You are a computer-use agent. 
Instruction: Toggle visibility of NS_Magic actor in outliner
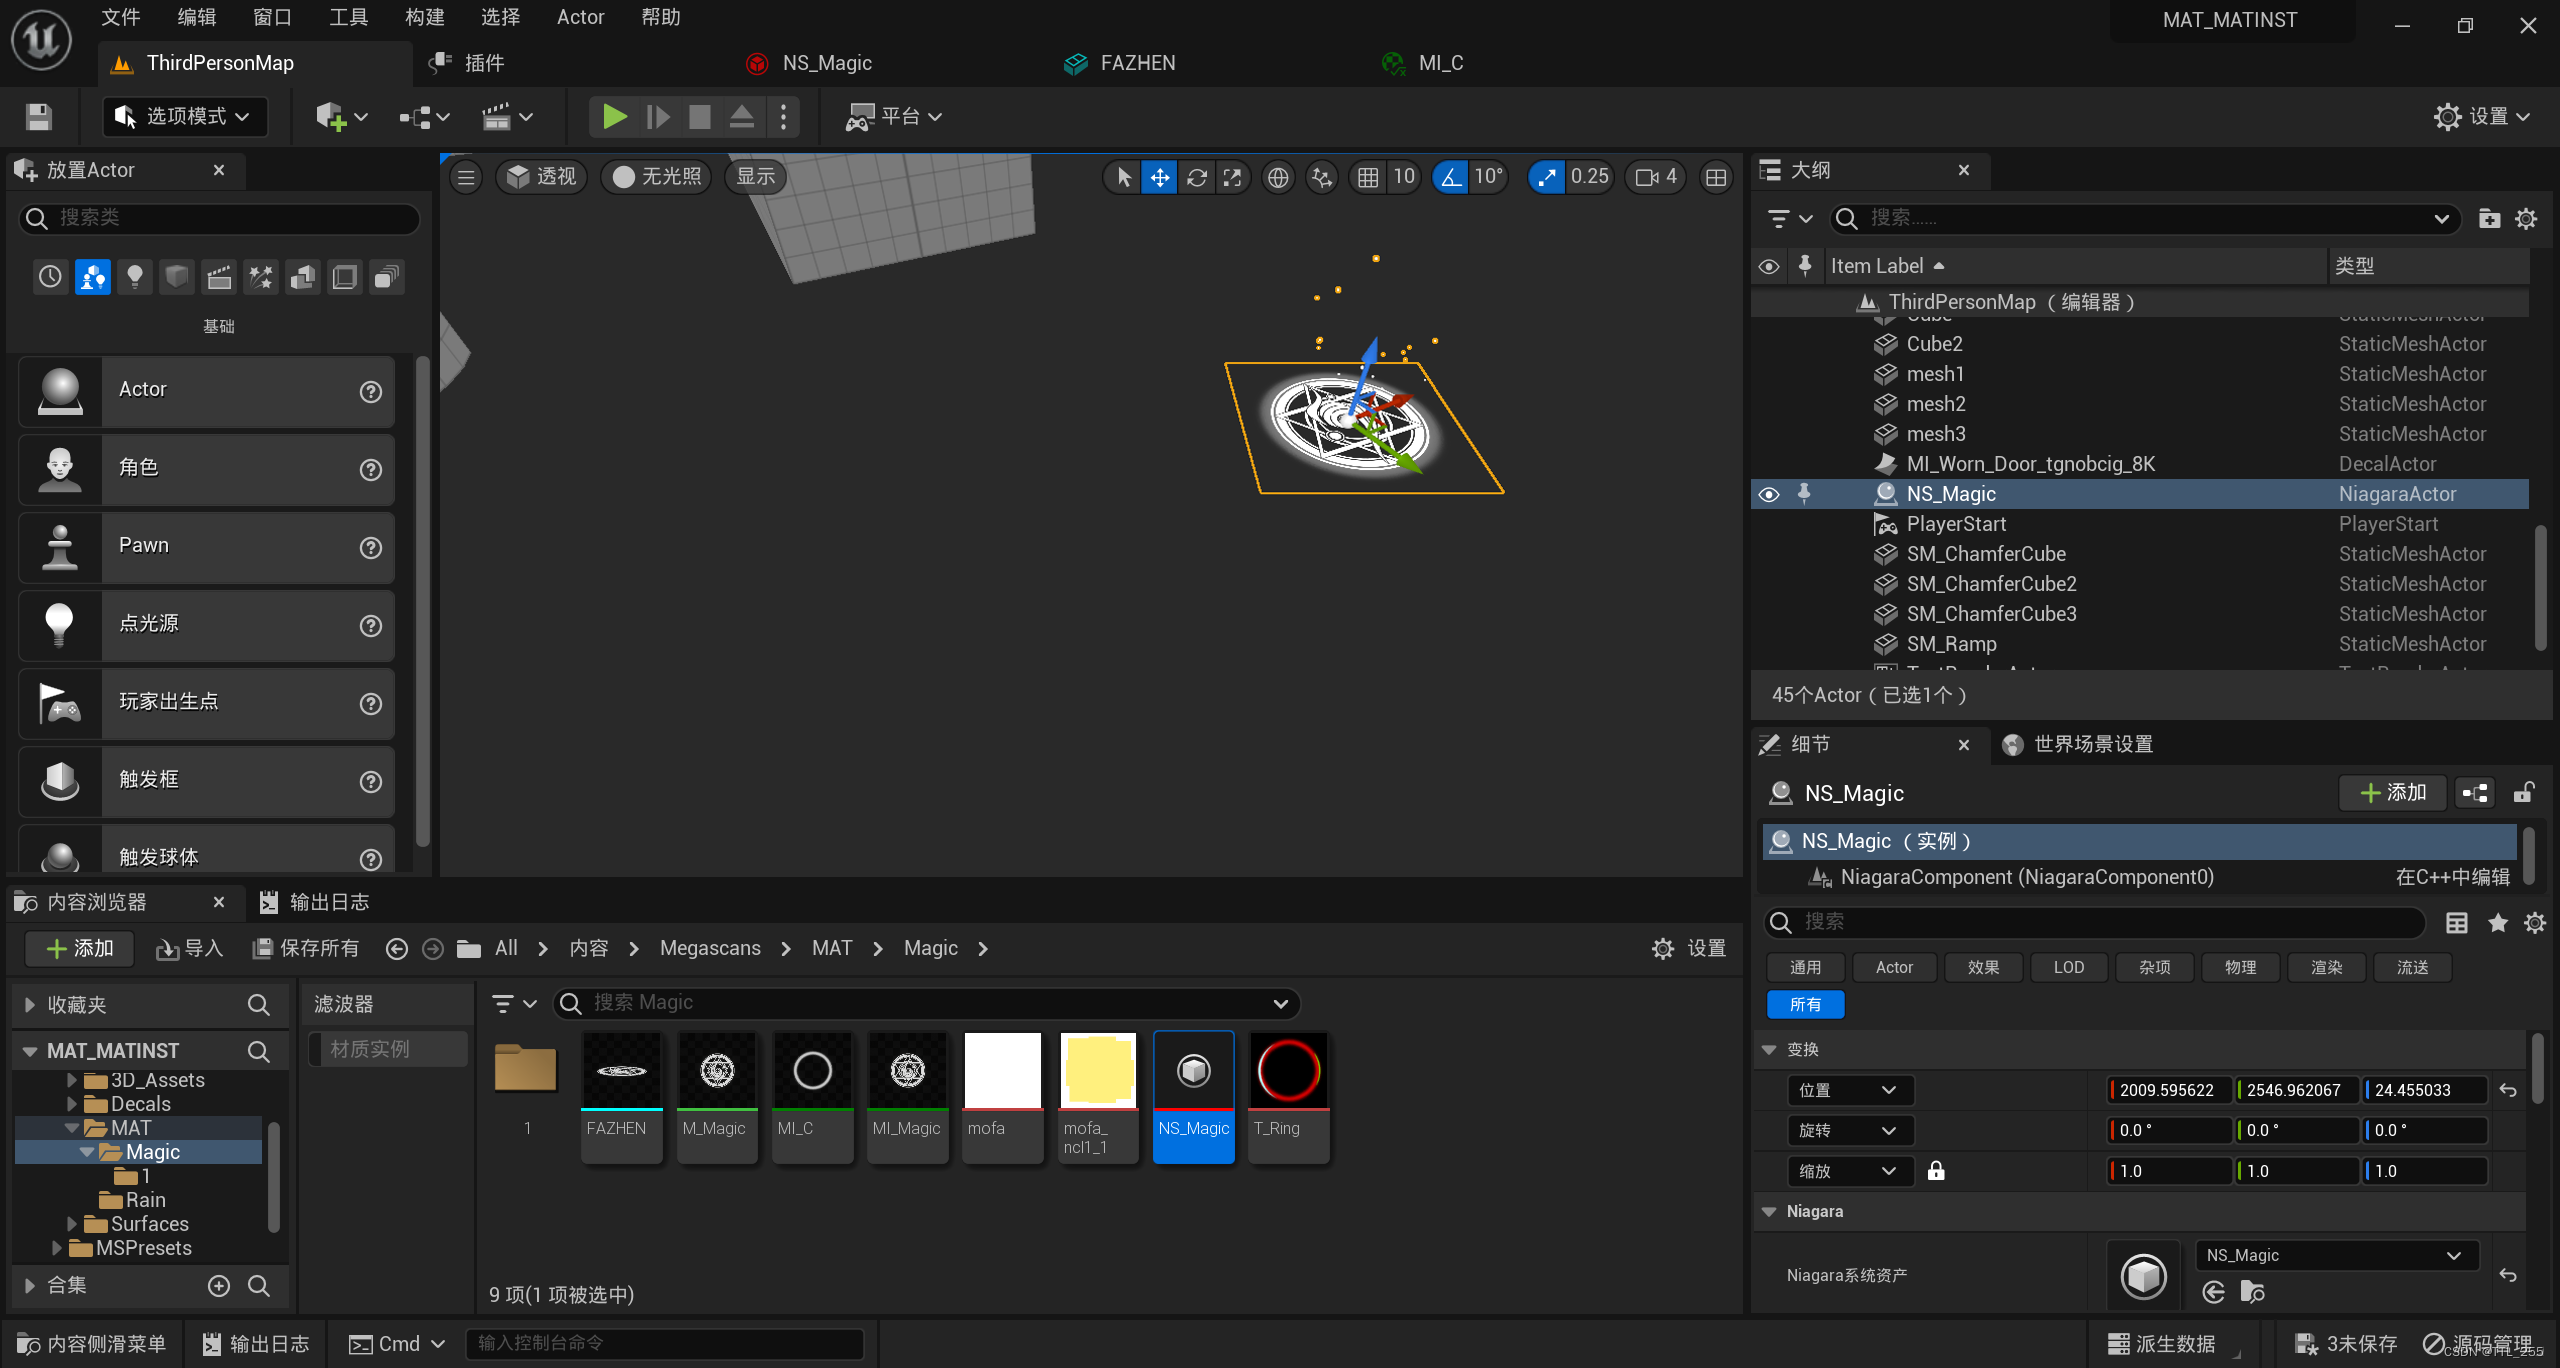(1768, 493)
